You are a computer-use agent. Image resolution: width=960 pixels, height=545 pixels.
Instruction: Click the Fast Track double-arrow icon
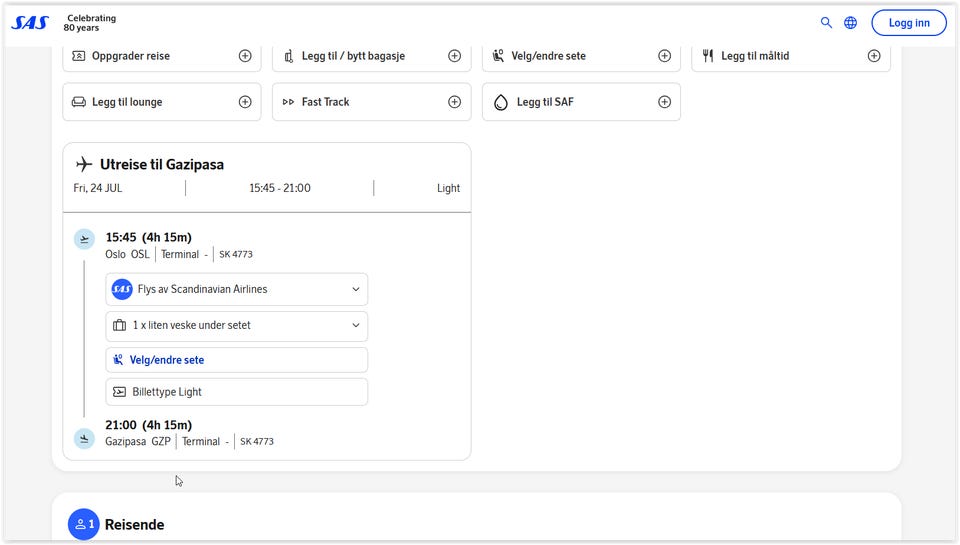coord(288,102)
